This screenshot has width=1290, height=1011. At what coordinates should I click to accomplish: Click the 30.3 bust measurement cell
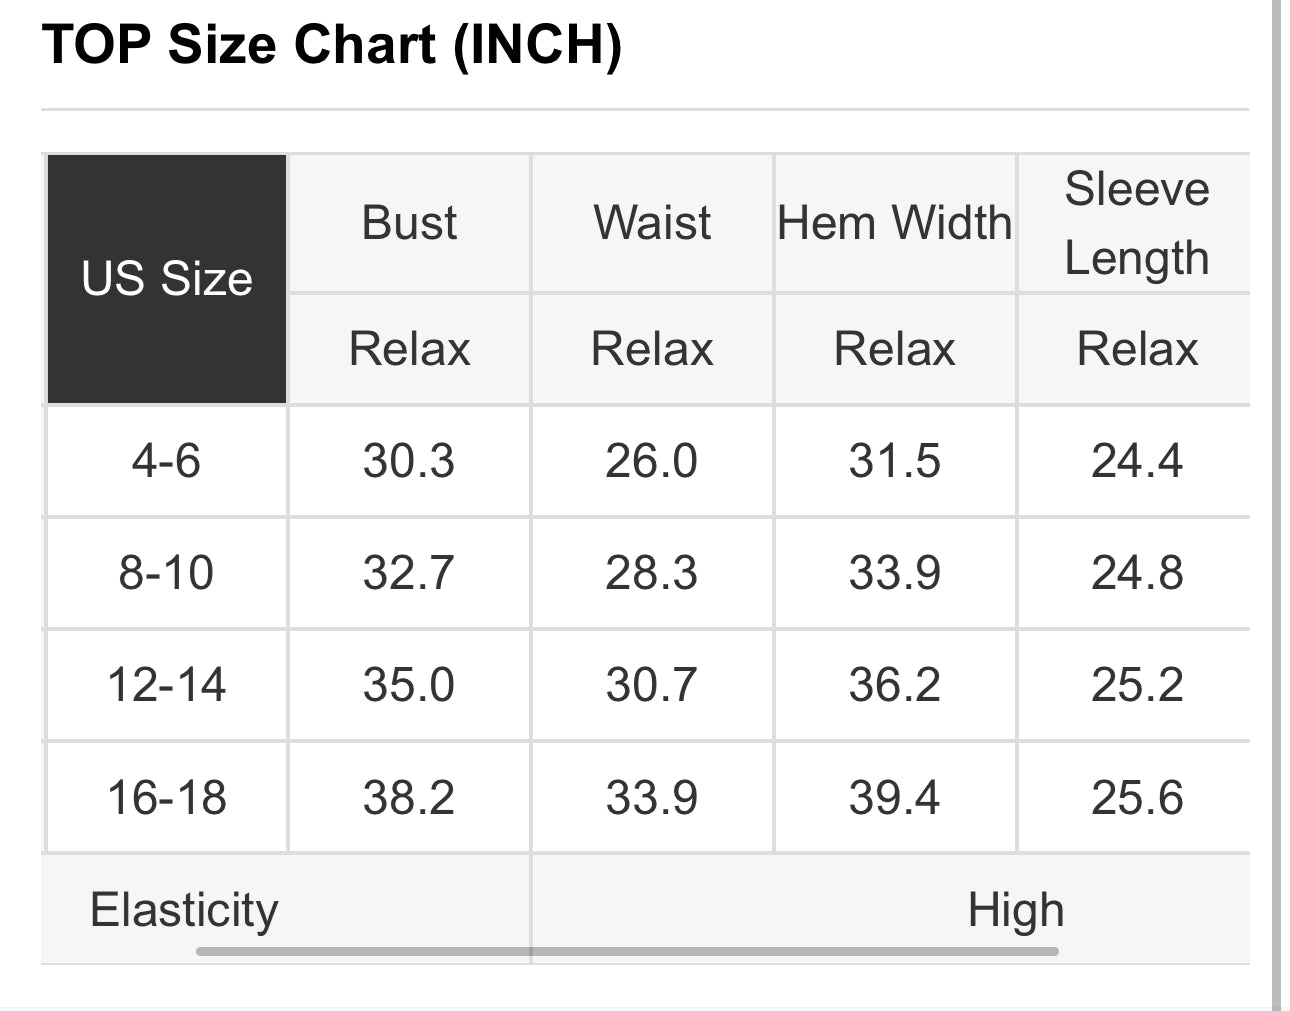(409, 461)
